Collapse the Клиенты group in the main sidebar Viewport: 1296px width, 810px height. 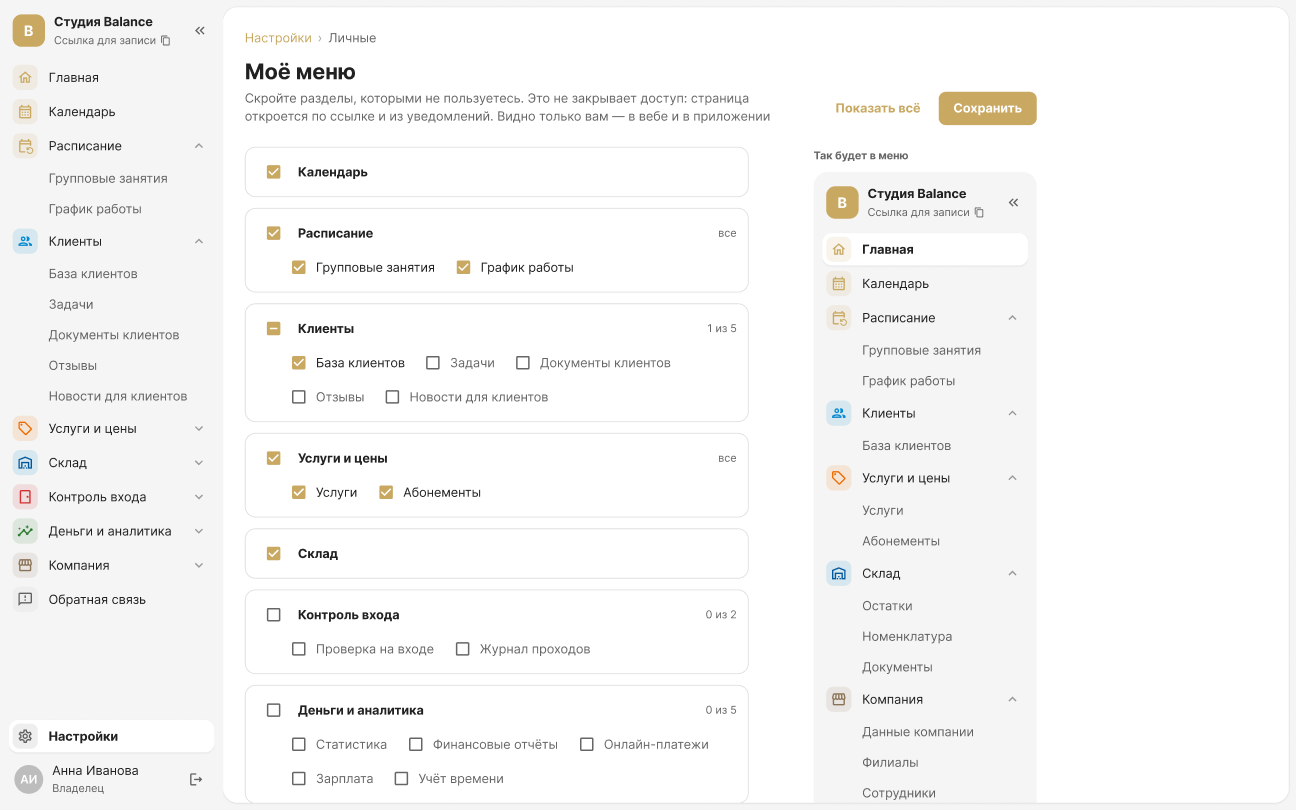click(199, 241)
